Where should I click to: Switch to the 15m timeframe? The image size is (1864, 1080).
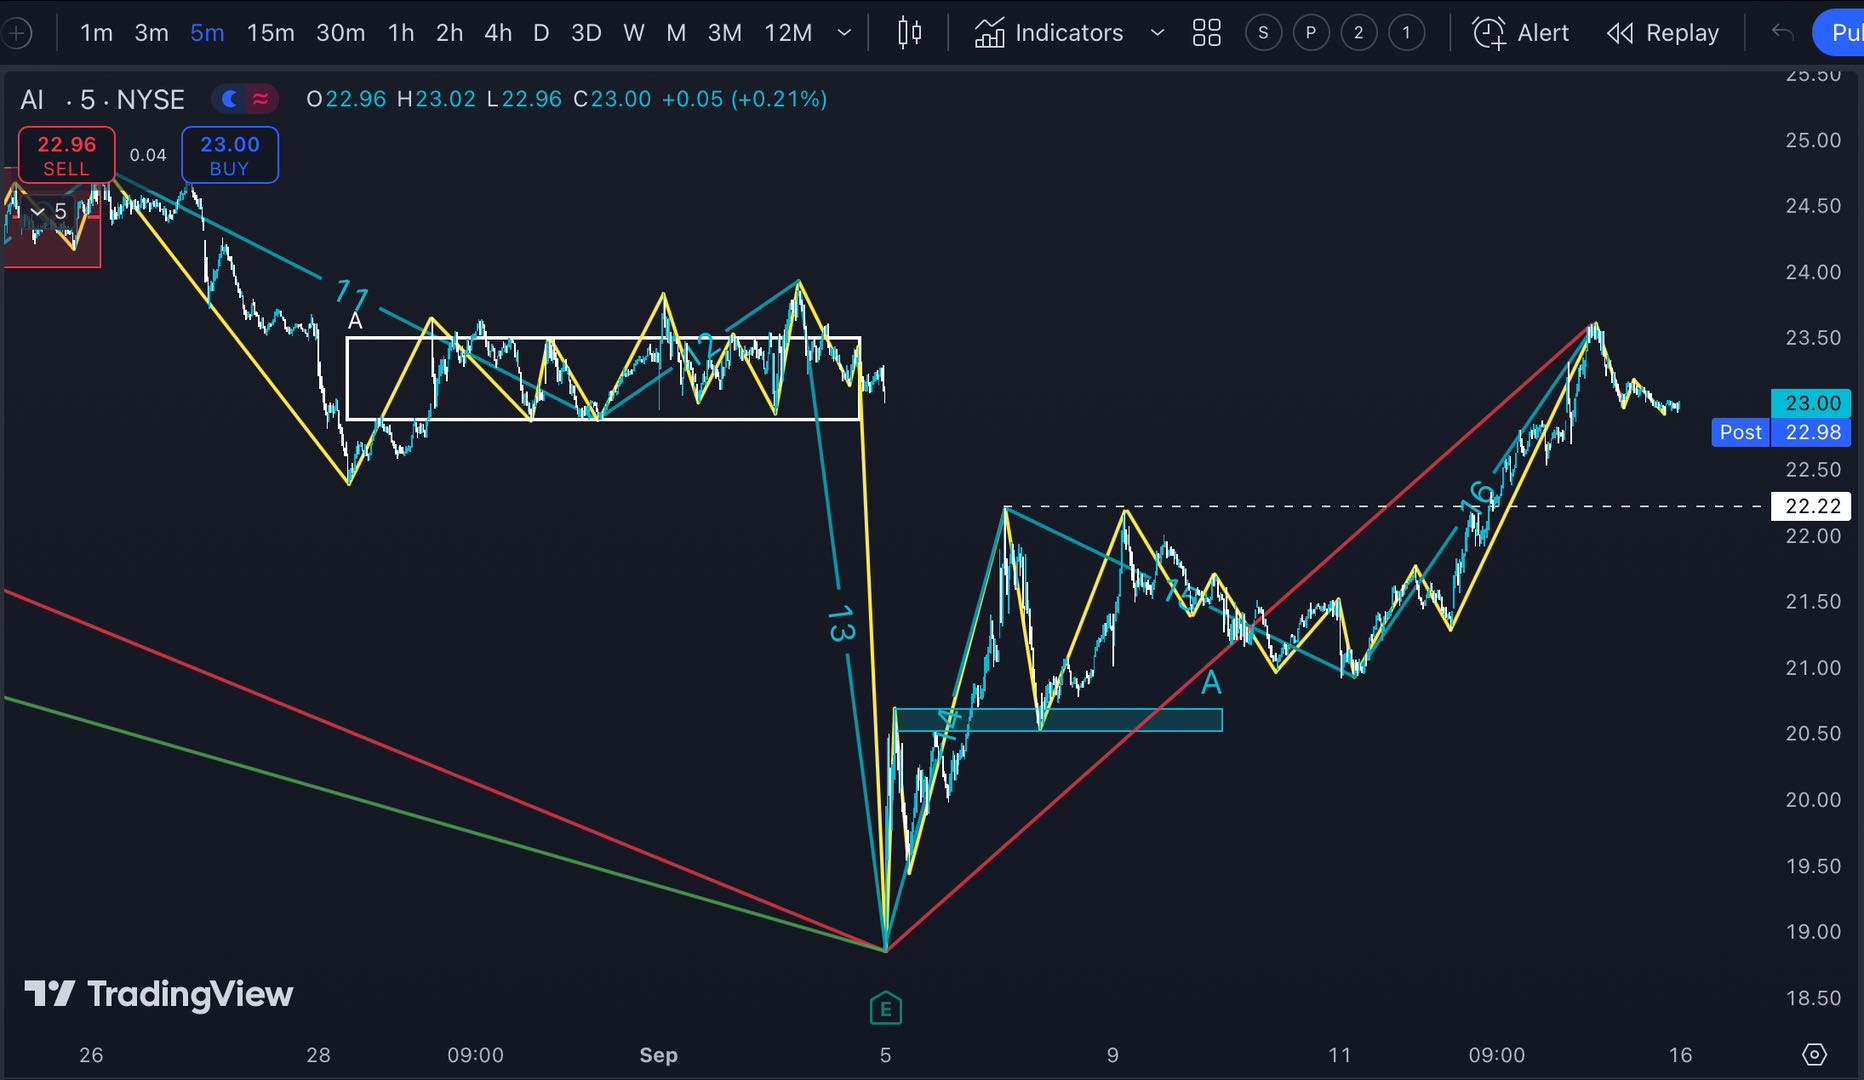coord(270,33)
